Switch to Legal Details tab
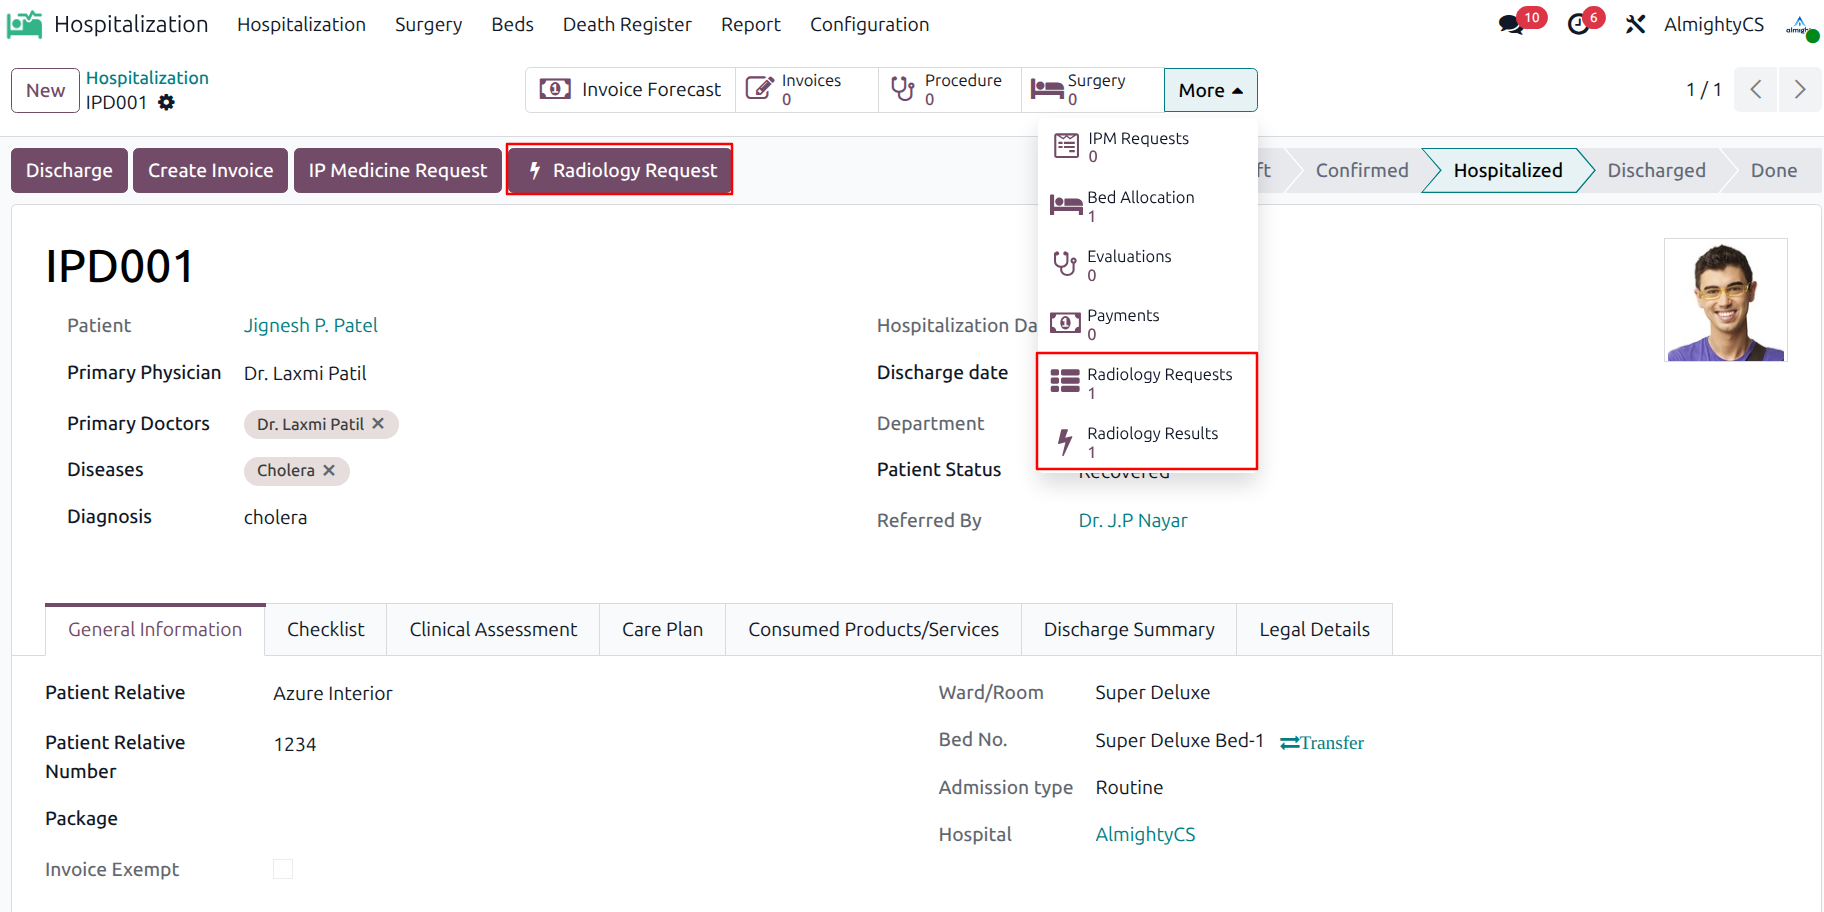 1314,630
